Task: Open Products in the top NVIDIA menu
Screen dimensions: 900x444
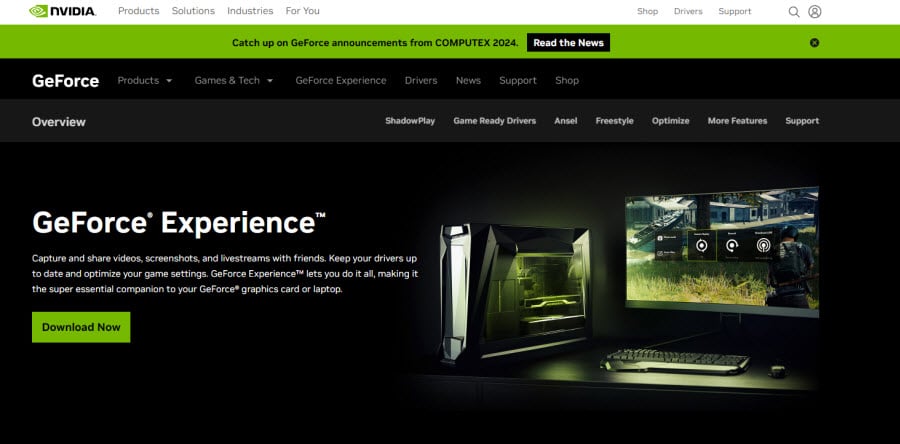Action: 138,11
